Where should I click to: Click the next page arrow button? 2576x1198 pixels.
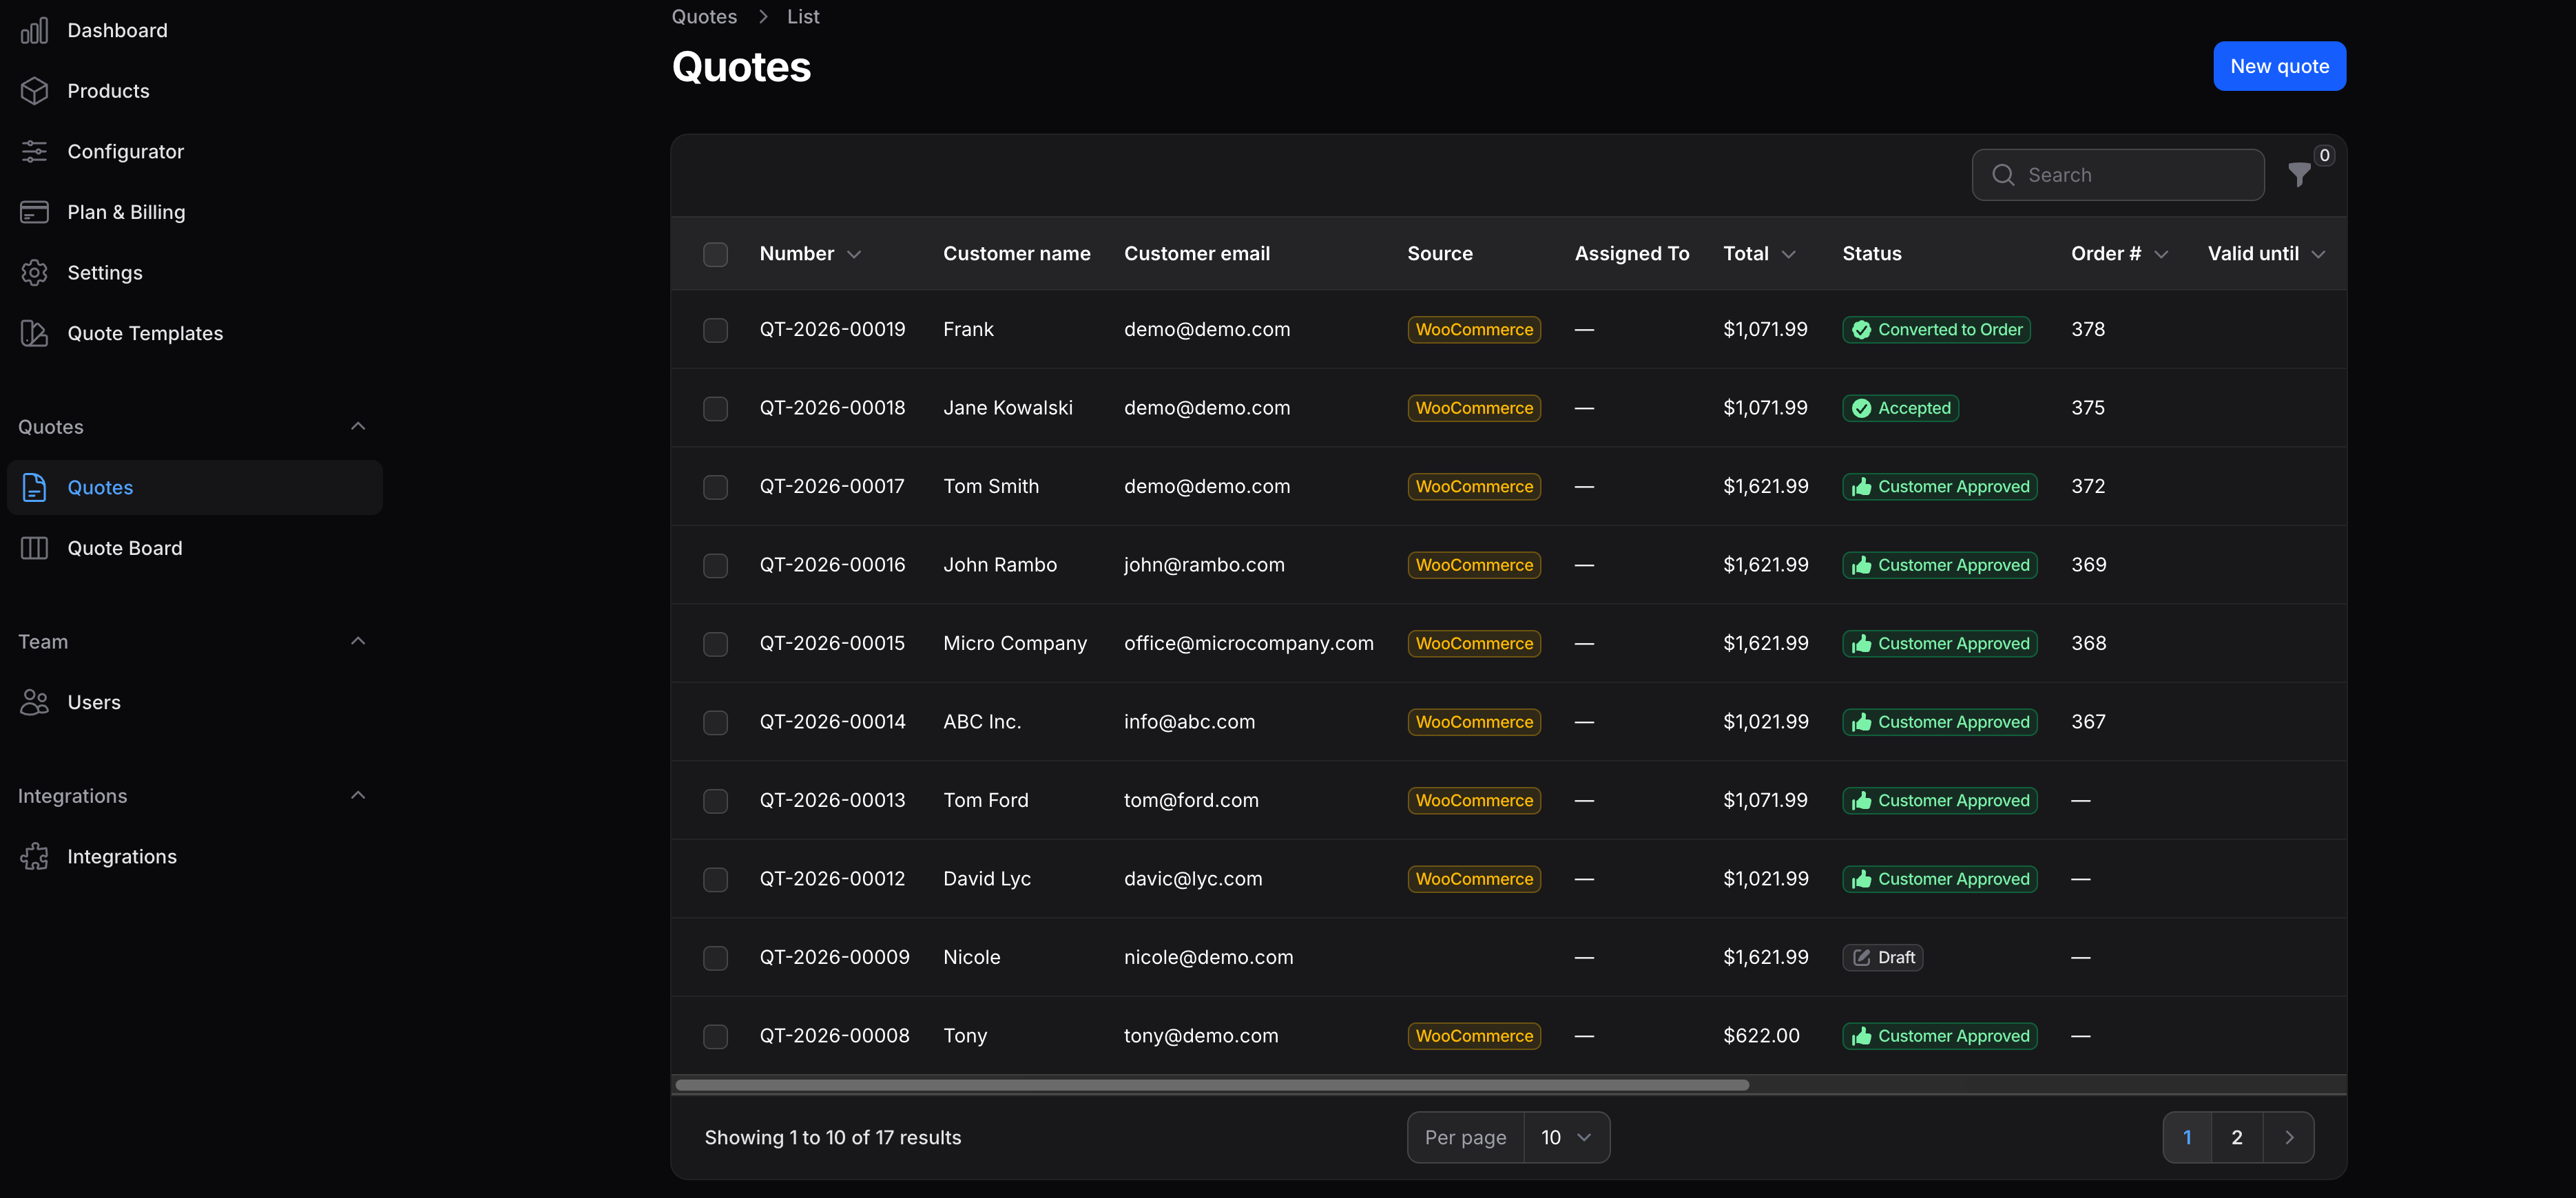[x=2289, y=1138]
